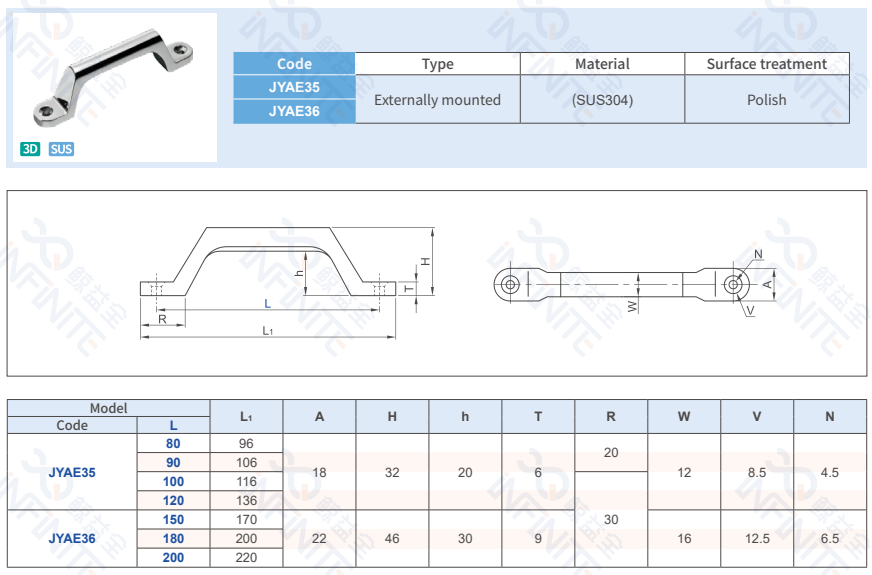Screen dimensions: 872x575
Task: Click the Polish surface treatment cell
Action: point(766,100)
